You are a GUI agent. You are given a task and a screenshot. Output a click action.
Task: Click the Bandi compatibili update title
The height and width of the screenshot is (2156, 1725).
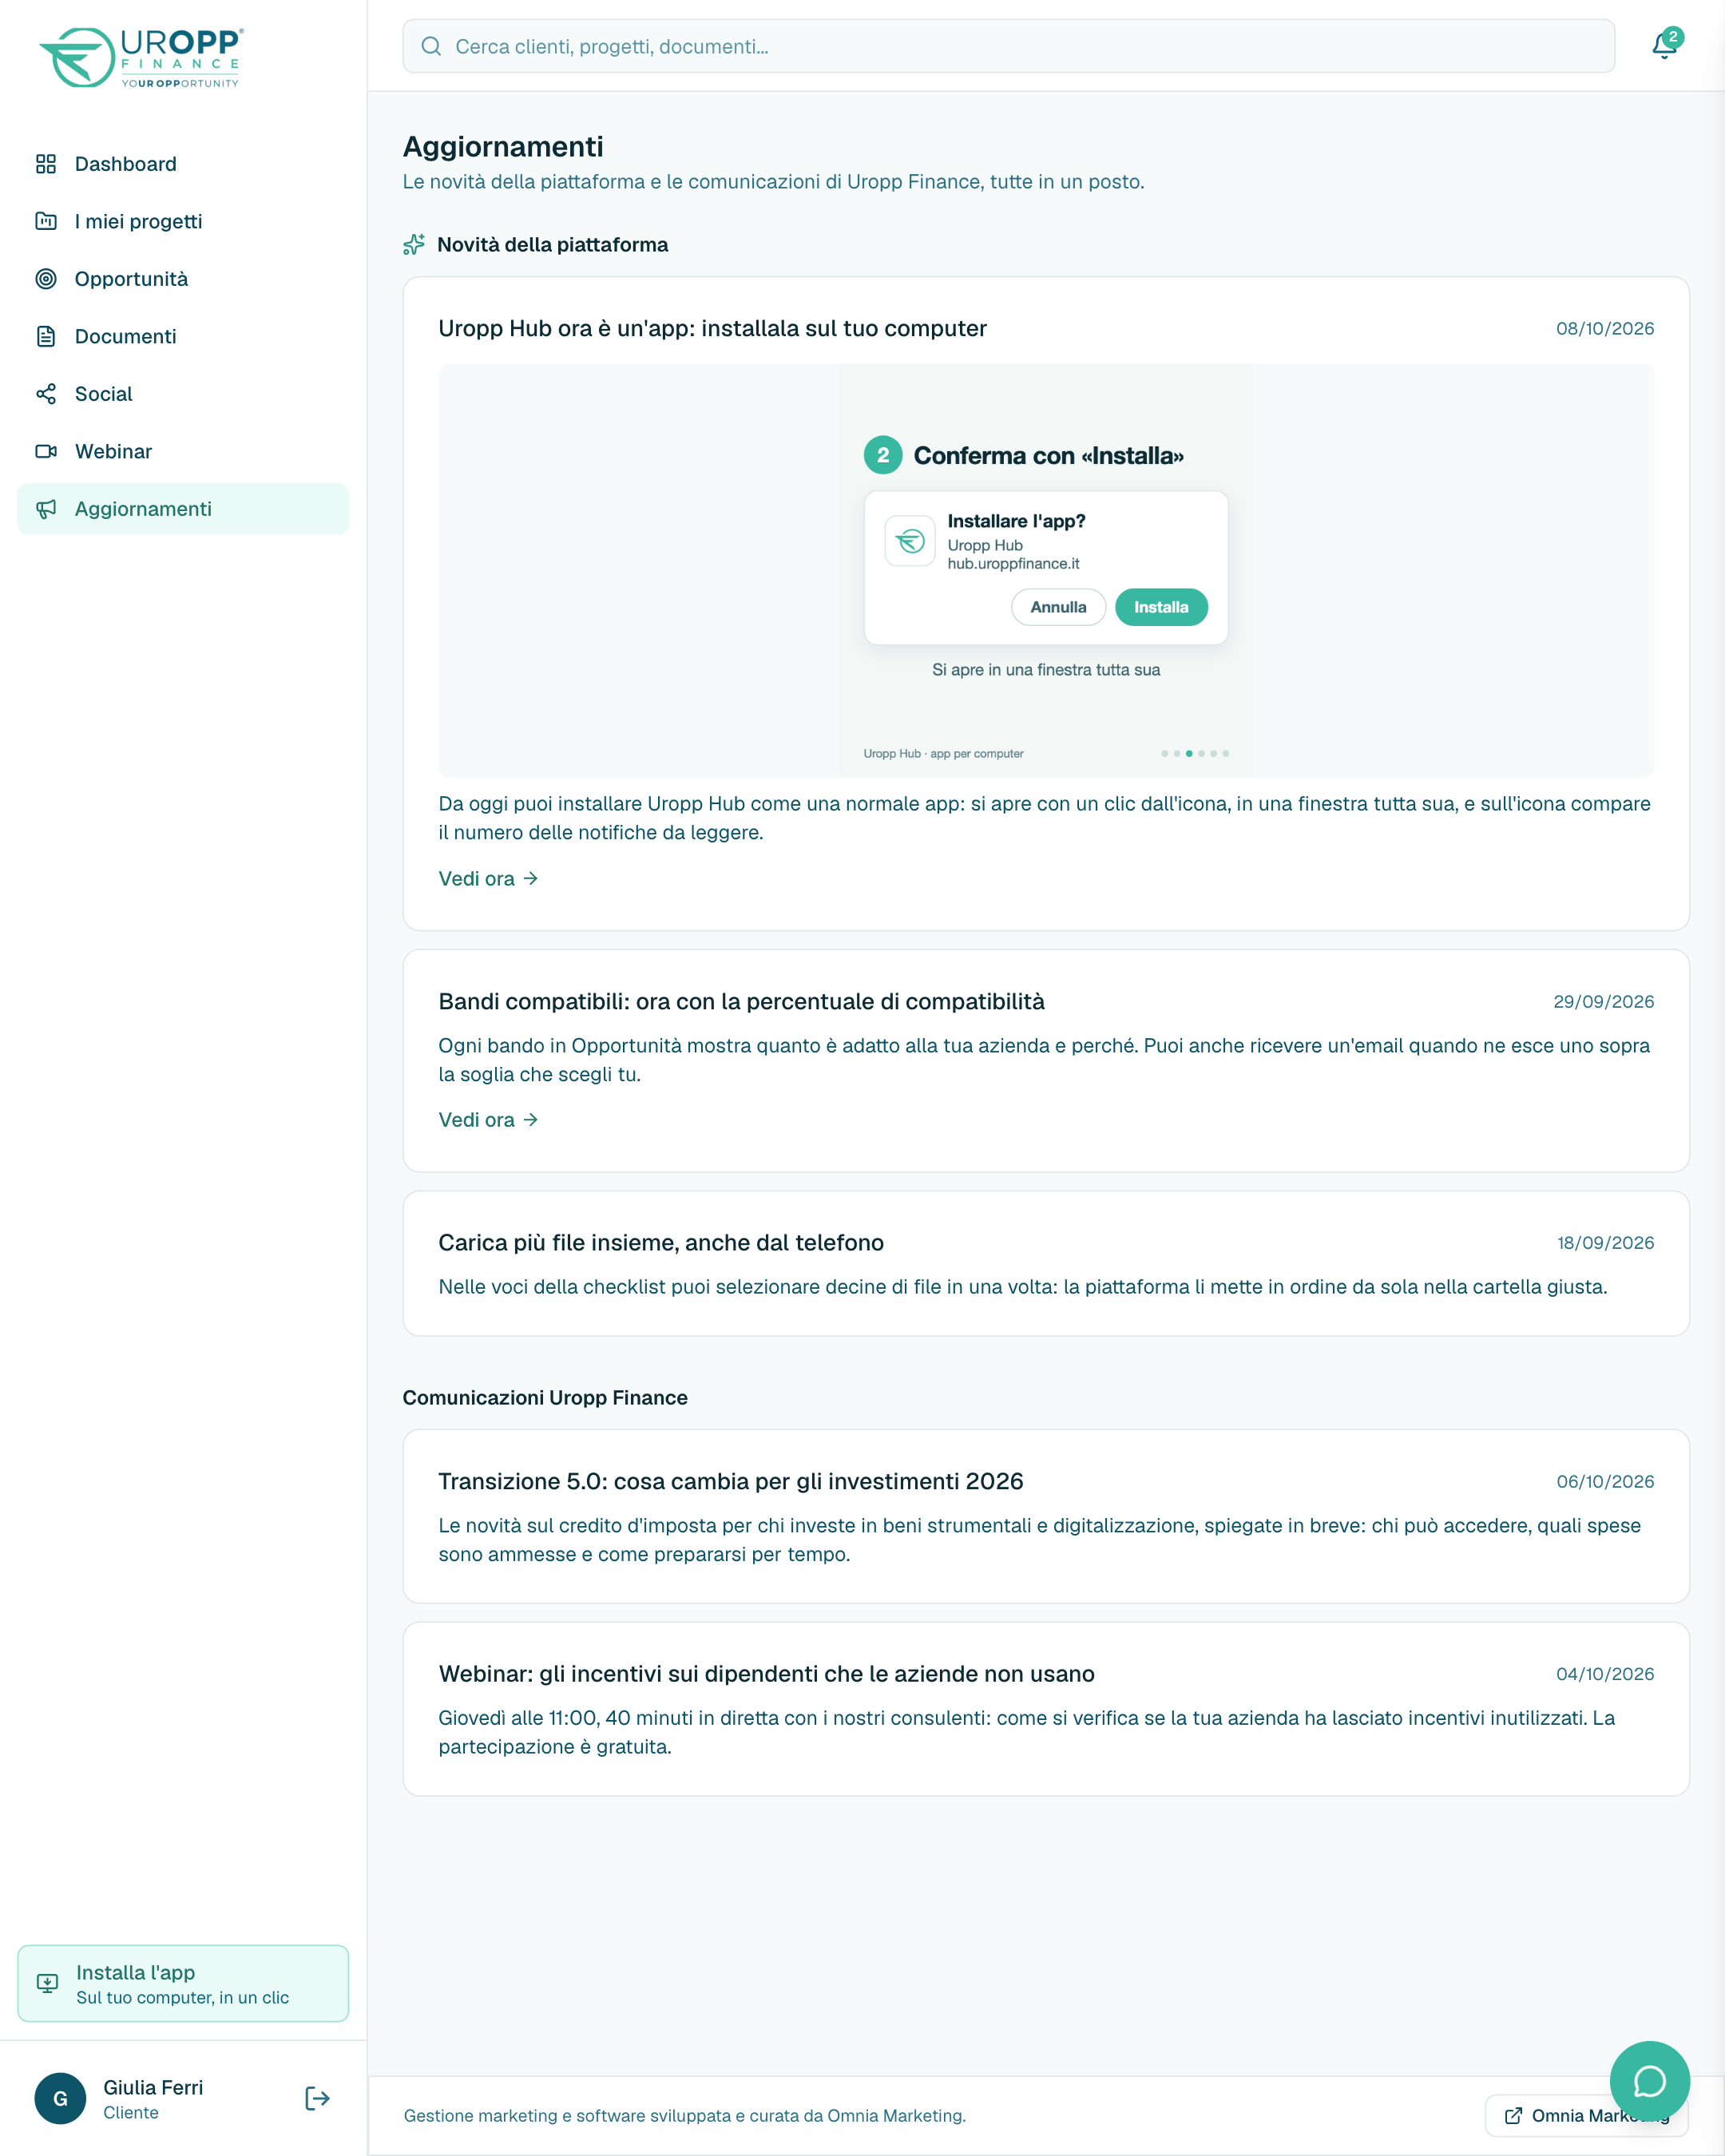[741, 1002]
